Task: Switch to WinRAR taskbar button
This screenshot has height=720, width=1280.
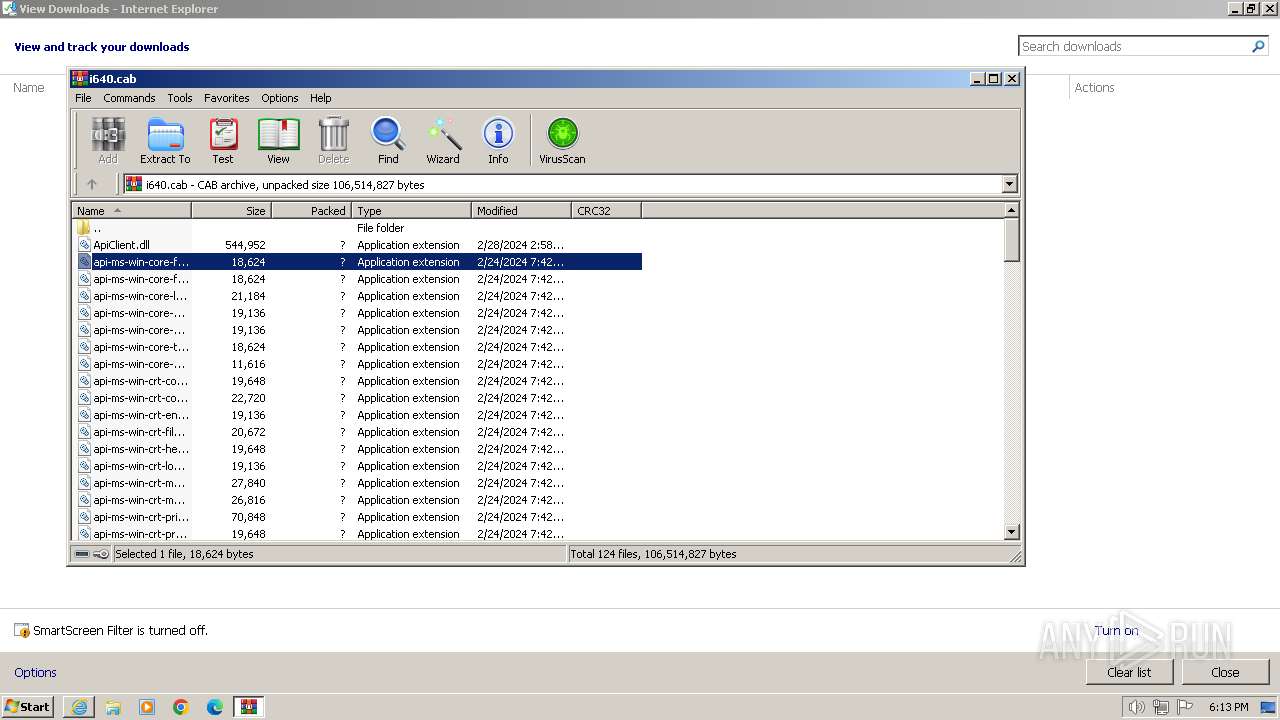Action: tap(249, 707)
